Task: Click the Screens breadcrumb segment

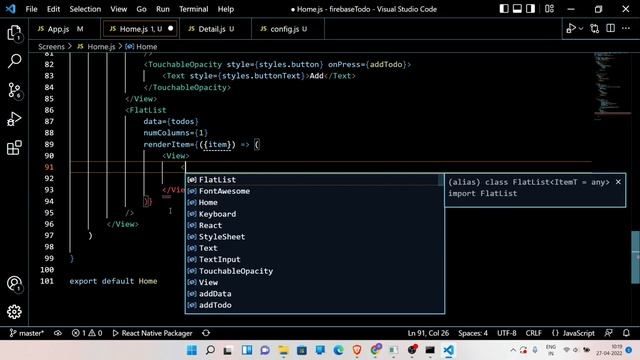Action: click(51, 47)
